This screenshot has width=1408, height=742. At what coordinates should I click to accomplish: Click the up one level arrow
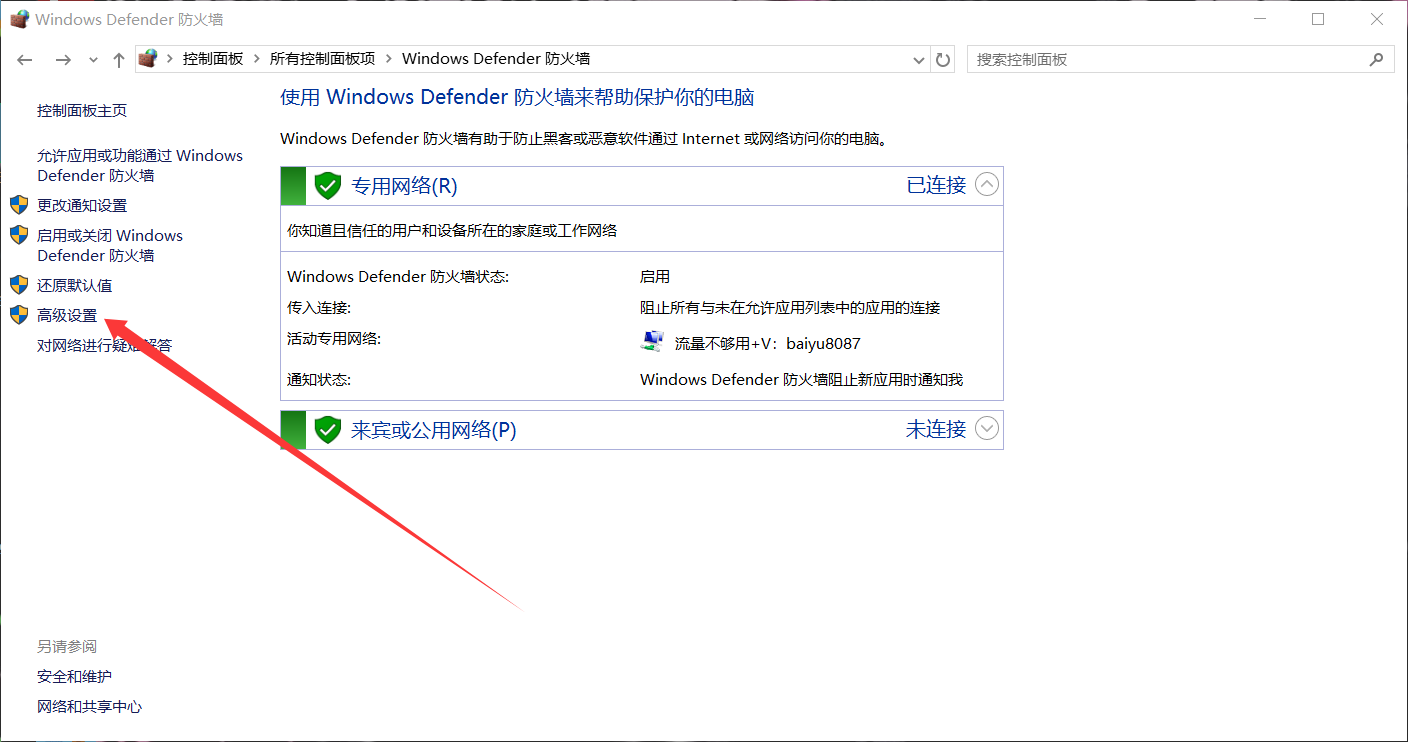point(117,59)
